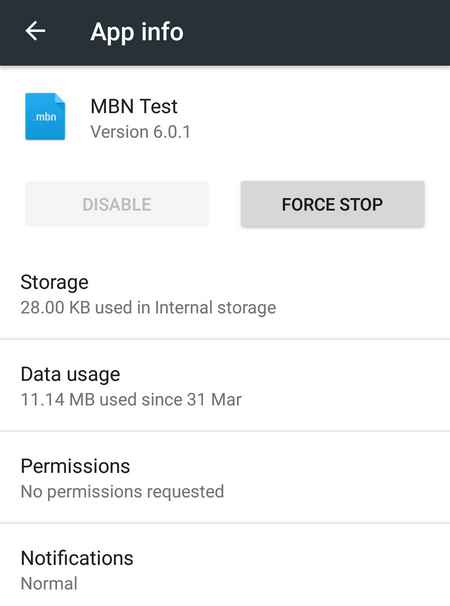Tap the Version 6.0.1 text

tap(141, 132)
